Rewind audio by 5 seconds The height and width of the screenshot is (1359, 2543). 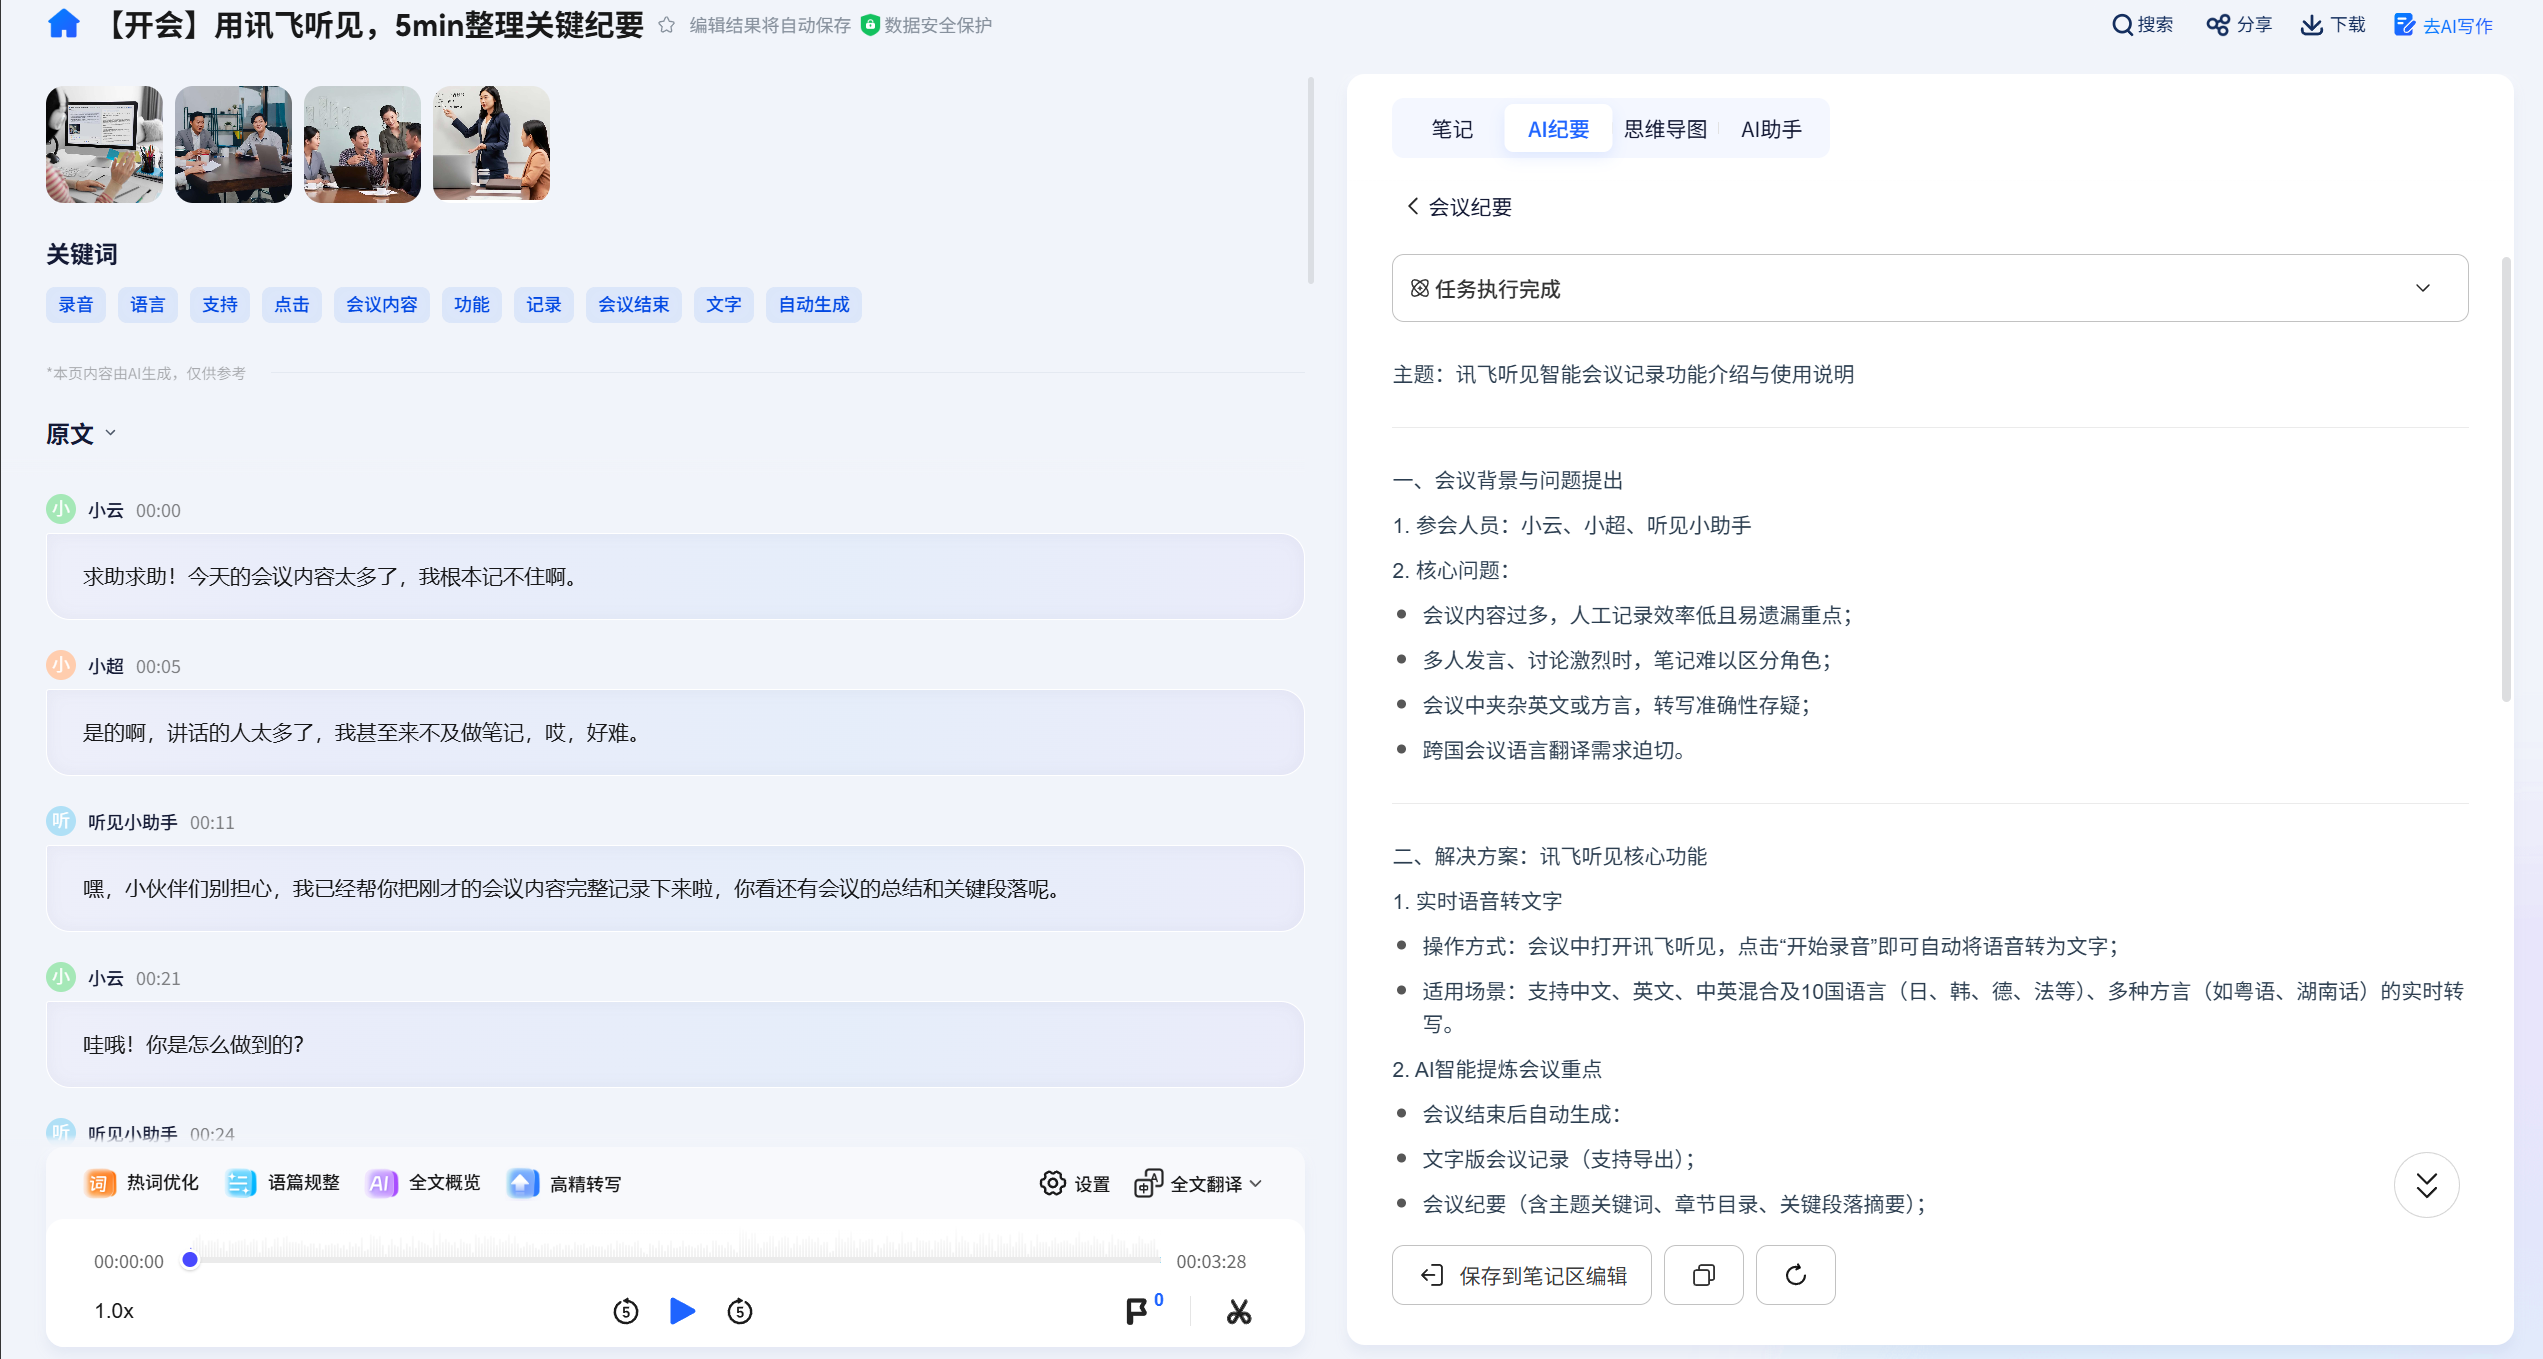click(626, 1311)
